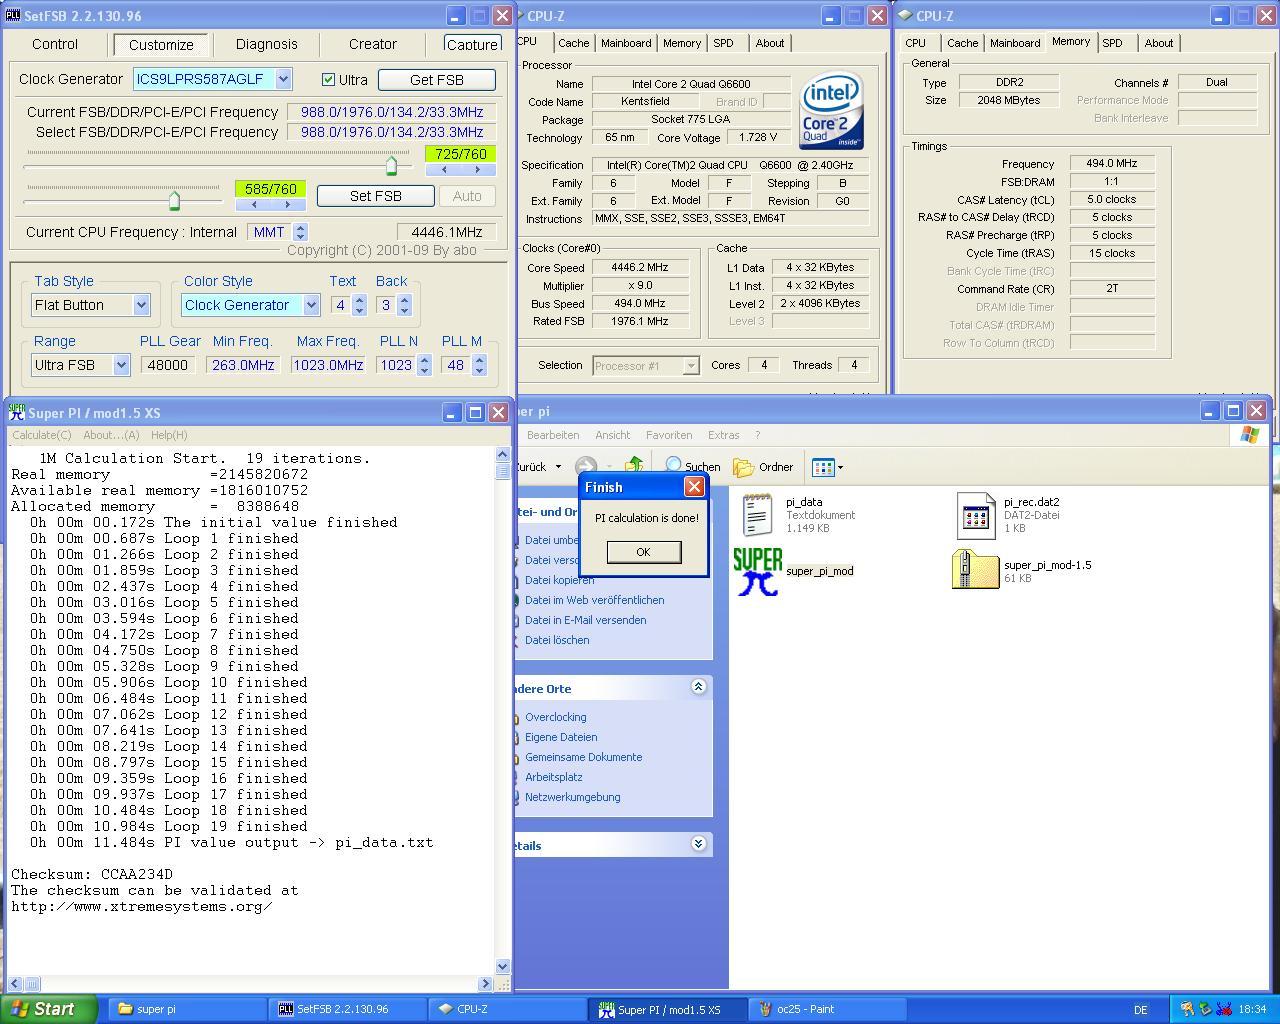The height and width of the screenshot is (1024, 1280).
Task: Launch the super_pi_mod application icon
Action: tap(757, 571)
